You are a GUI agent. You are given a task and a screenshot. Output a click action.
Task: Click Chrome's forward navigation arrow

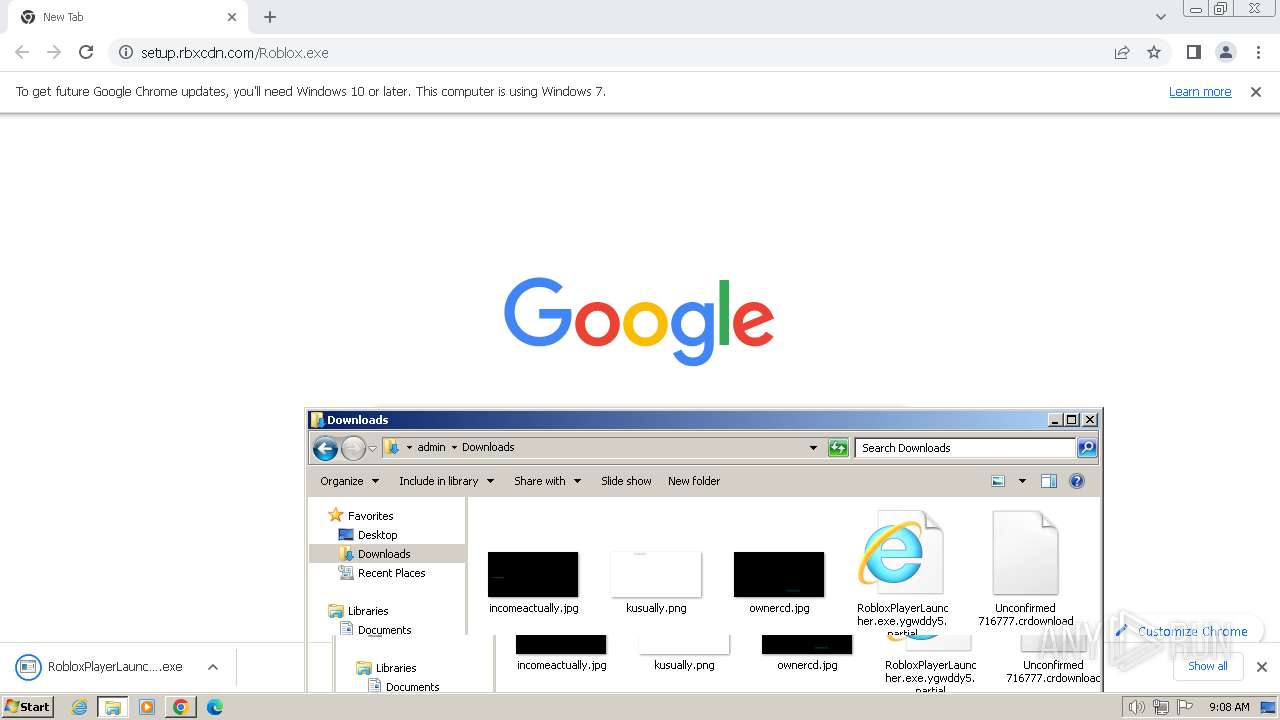(x=54, y=52)
